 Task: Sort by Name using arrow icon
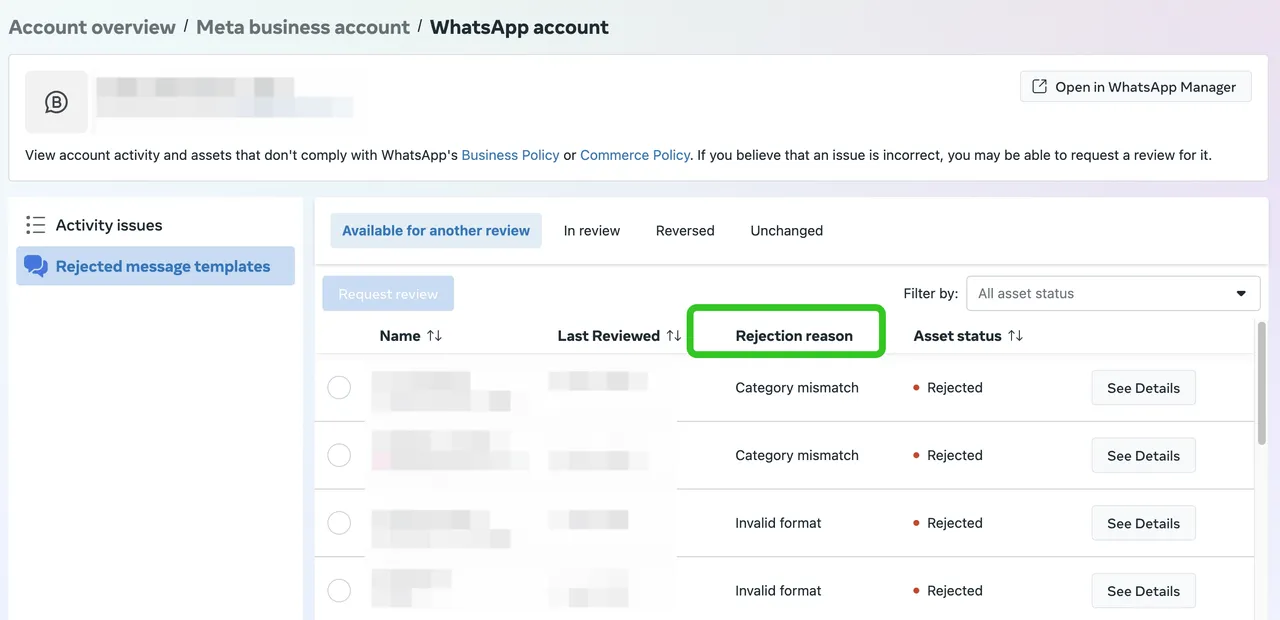click(434, 336)
